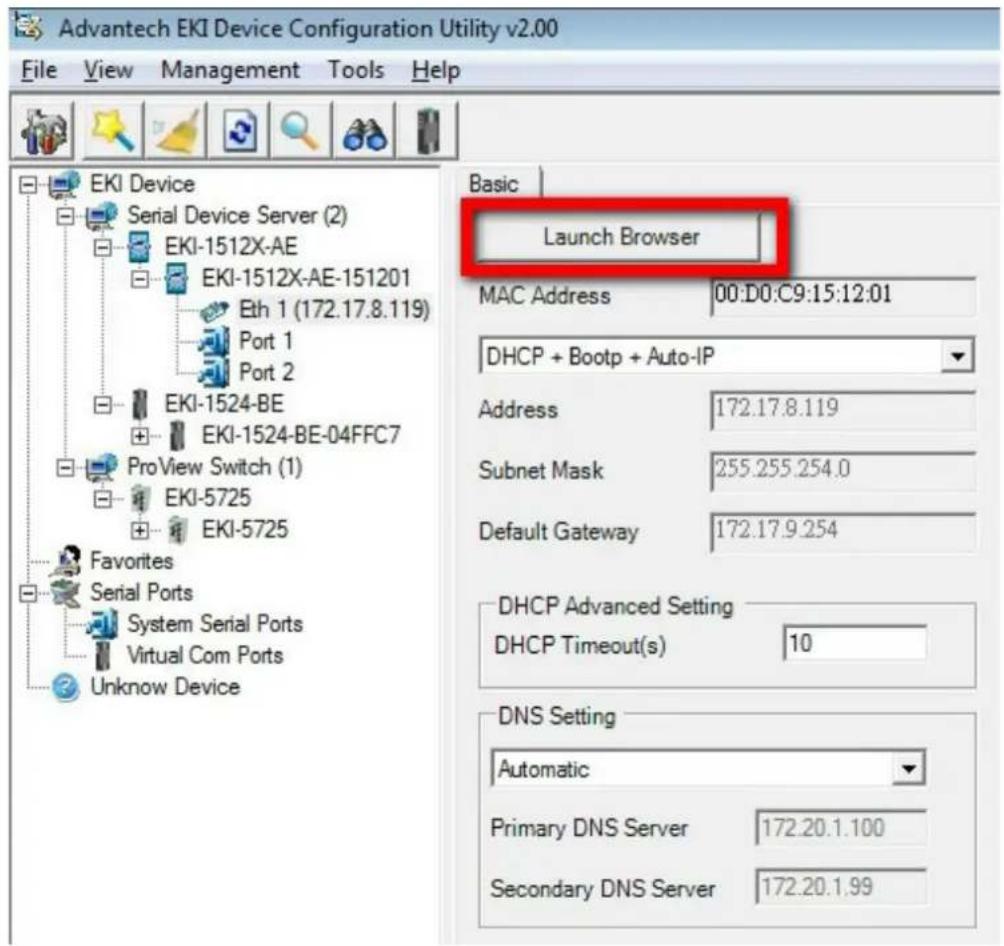Screen dimensions: 1004x946
Task: Click the MAC Address field
Action: point(844,296)
